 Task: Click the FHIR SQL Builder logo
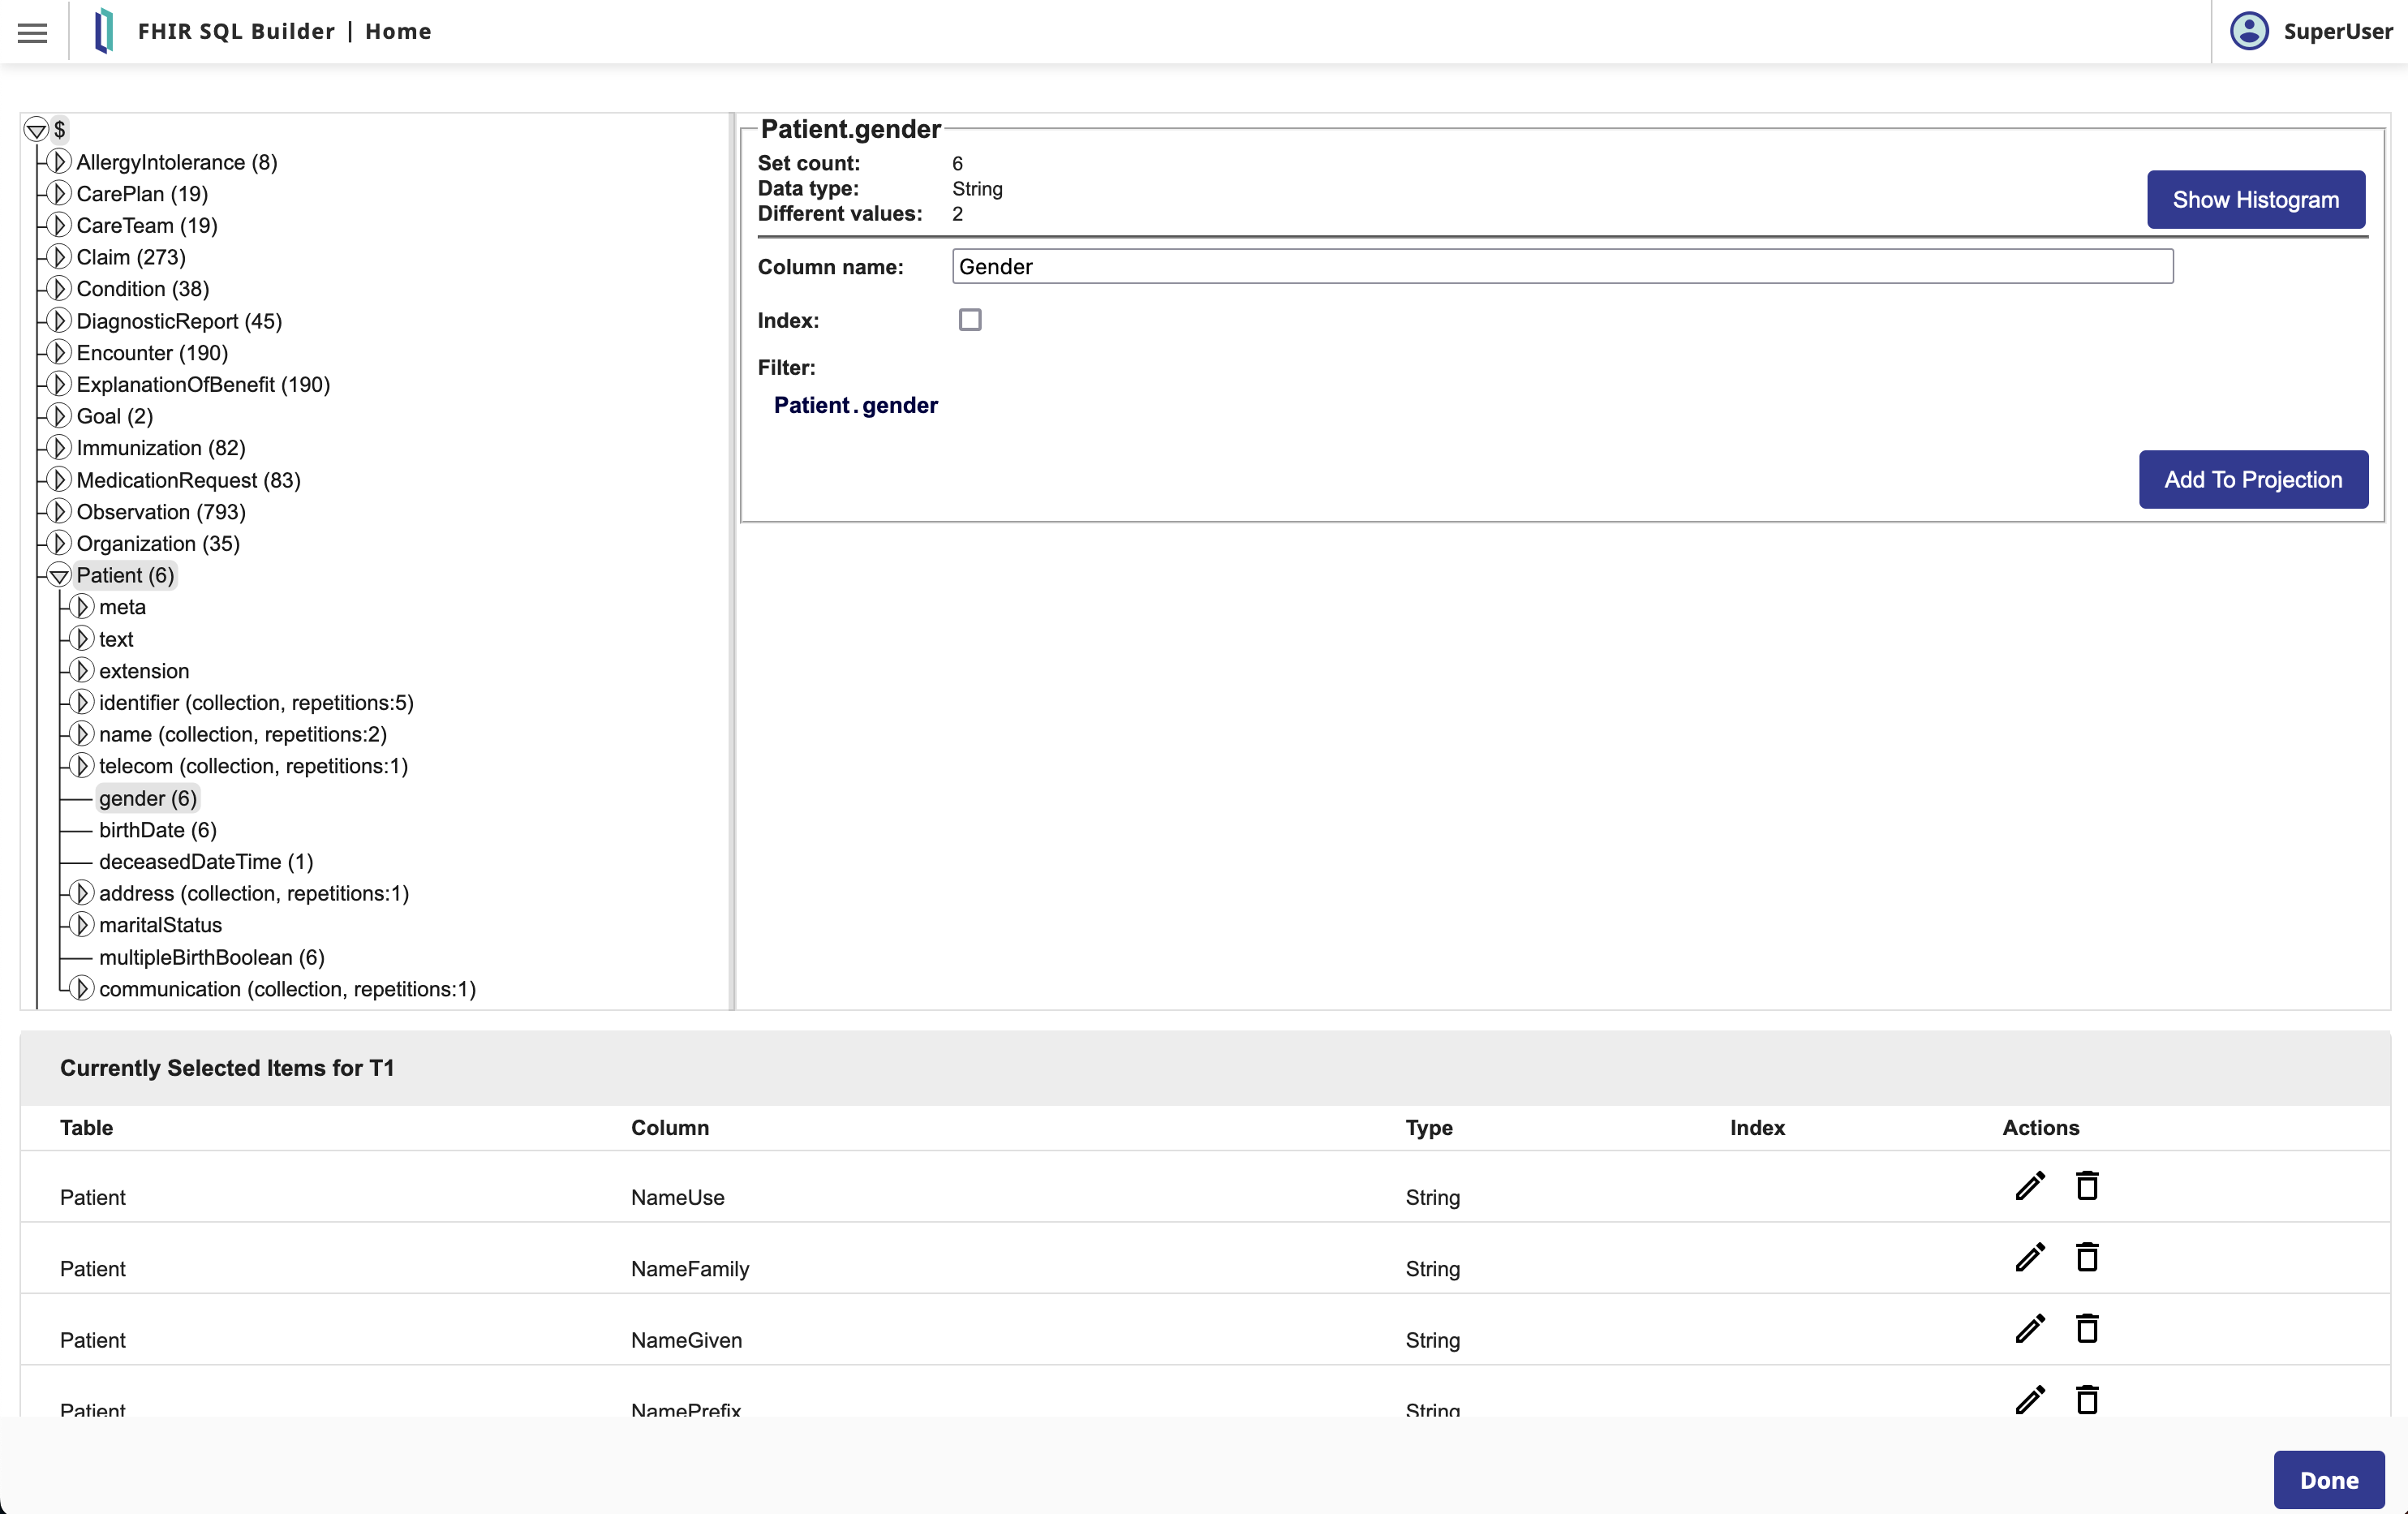coord(104,31)
